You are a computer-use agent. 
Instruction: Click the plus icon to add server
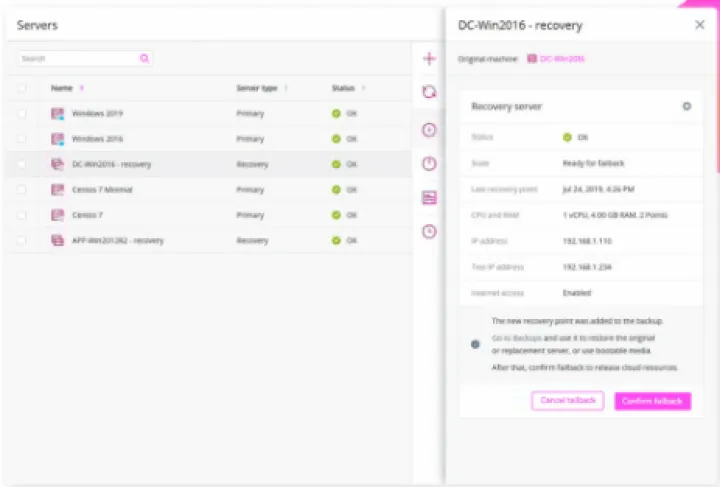pos(429,59)
